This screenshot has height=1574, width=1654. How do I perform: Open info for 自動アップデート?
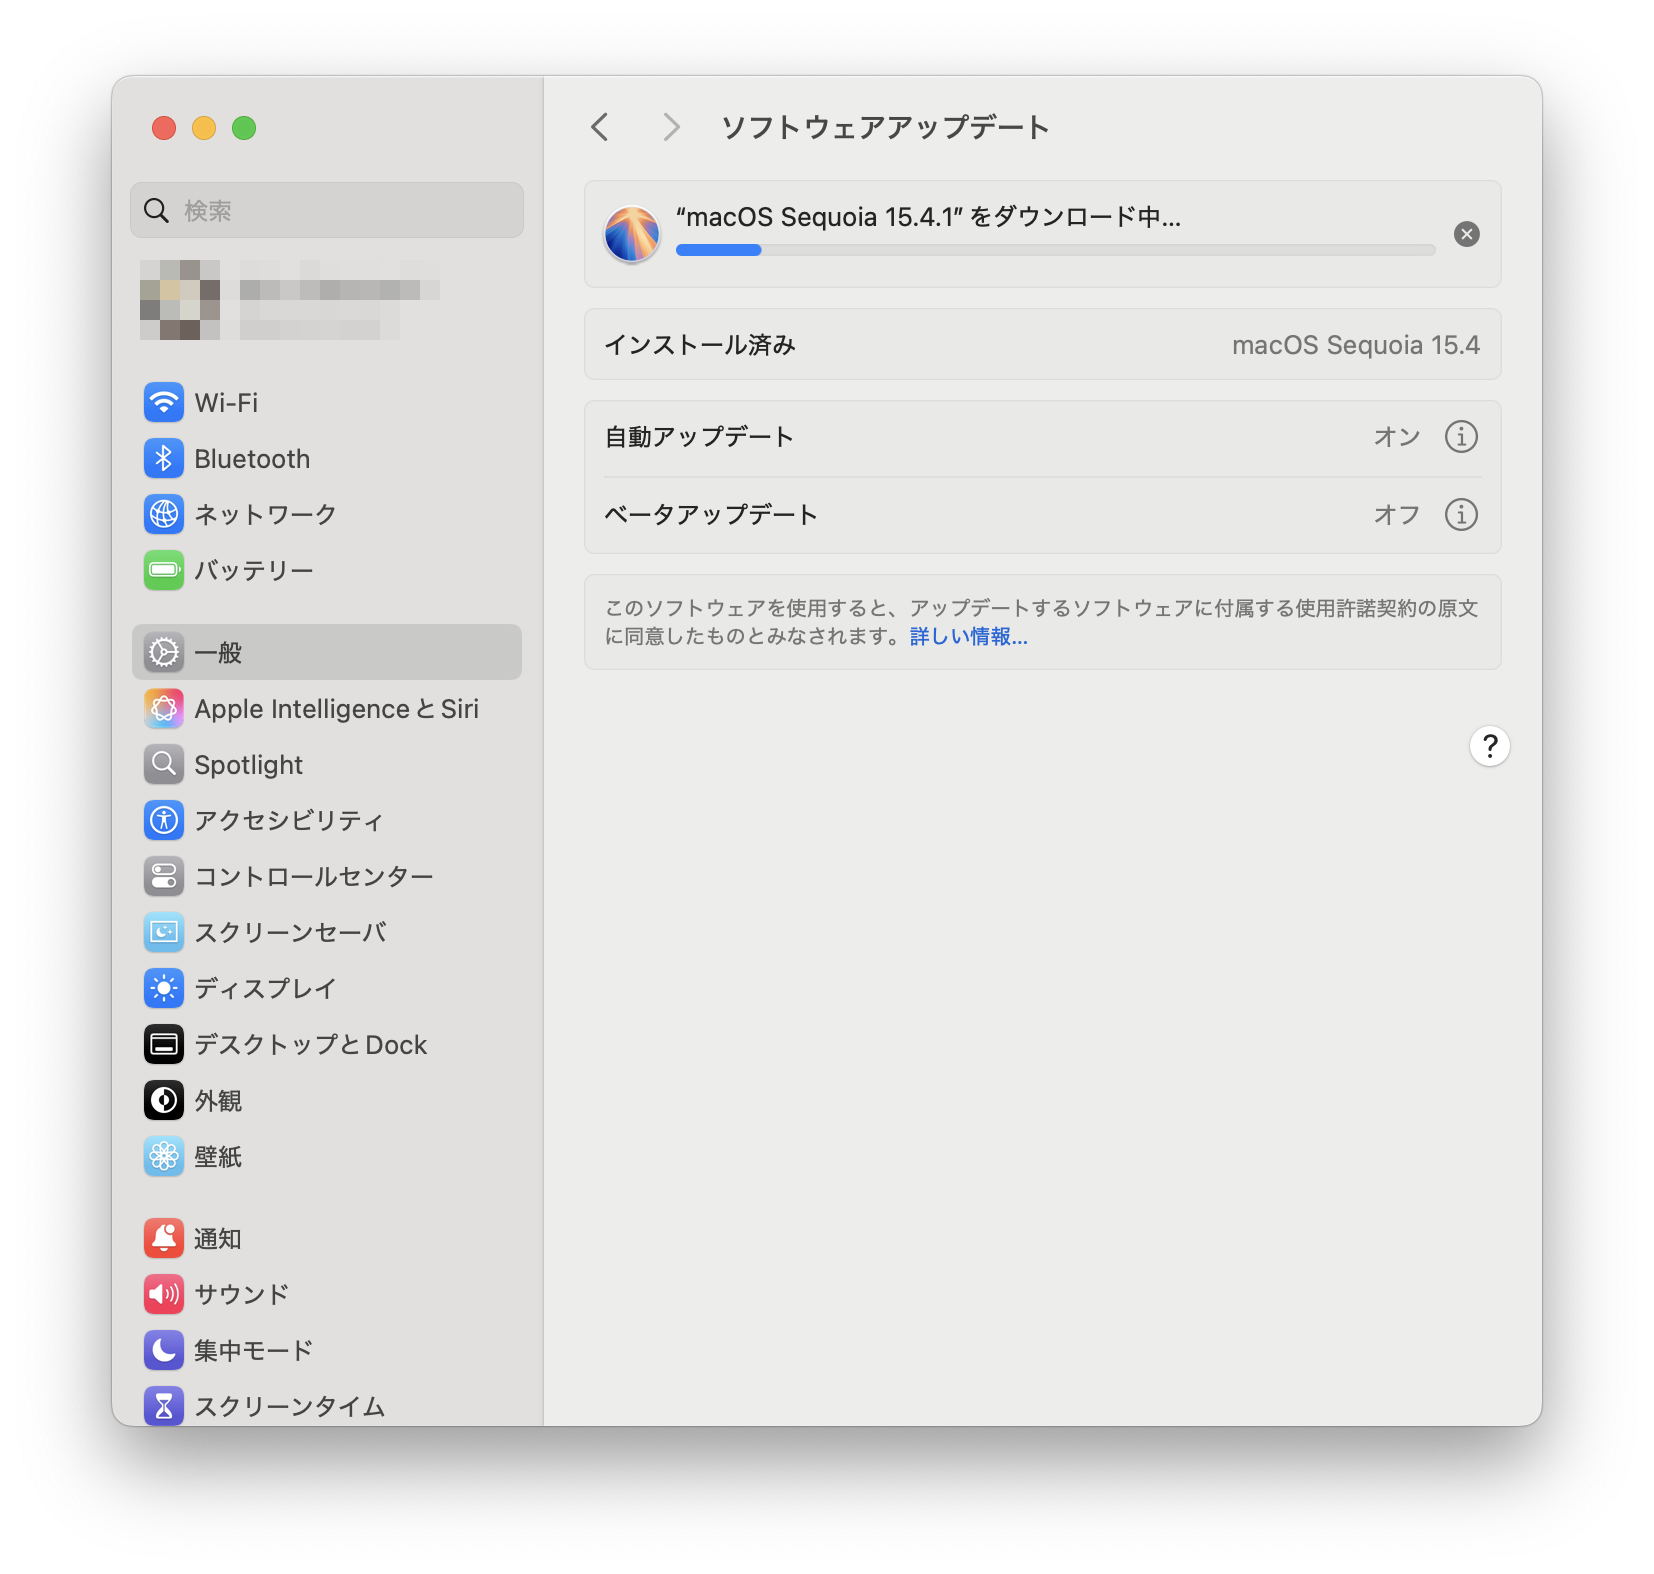click(x=1461, y=437)
